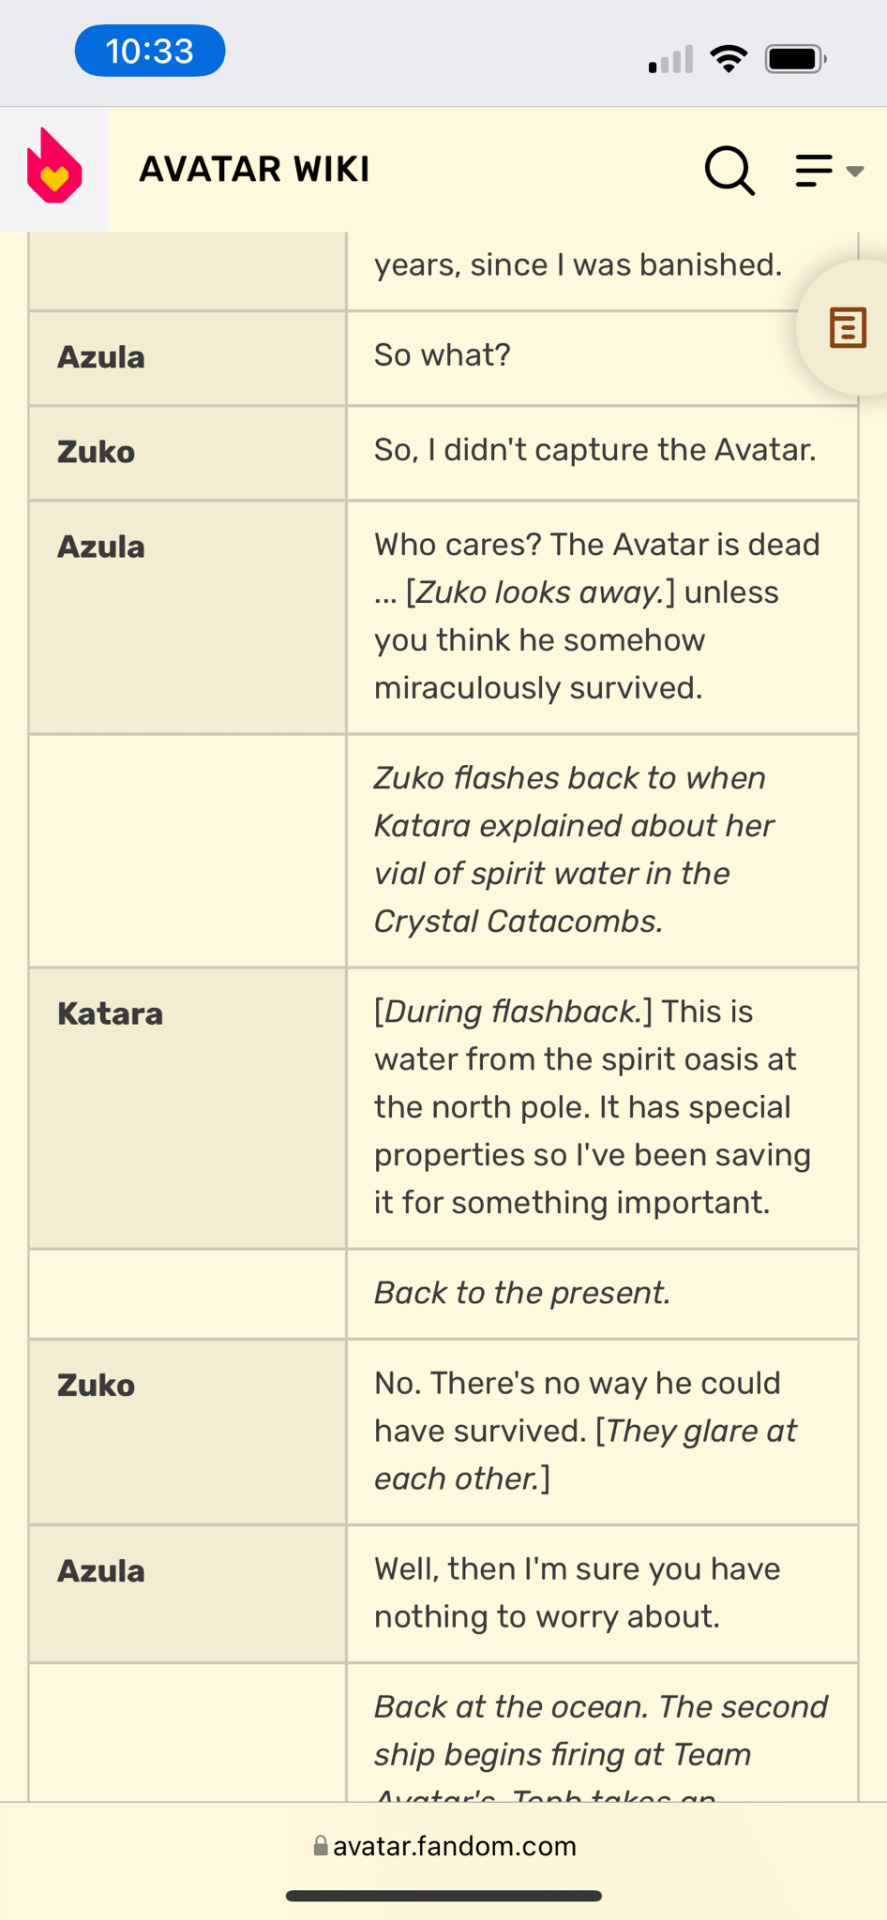Tap the 10:33 time pill

click(x=150, y=51)
